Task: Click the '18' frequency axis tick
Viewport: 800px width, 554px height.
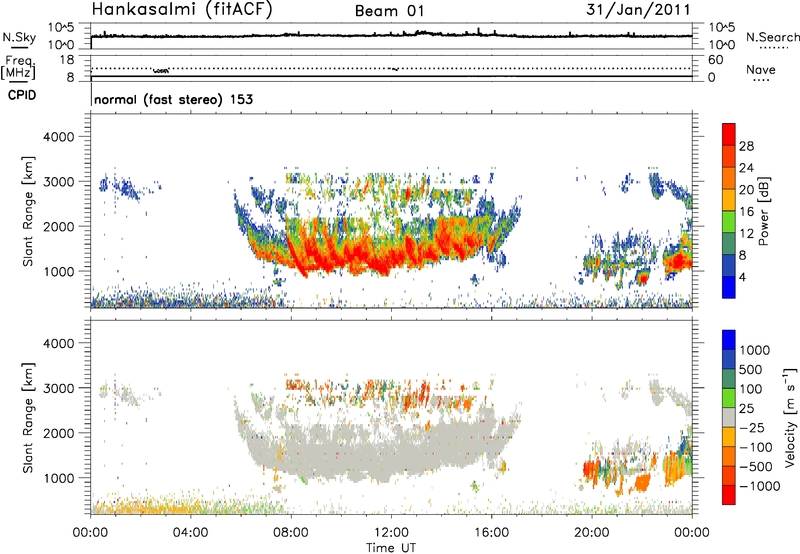Action: 67,60
